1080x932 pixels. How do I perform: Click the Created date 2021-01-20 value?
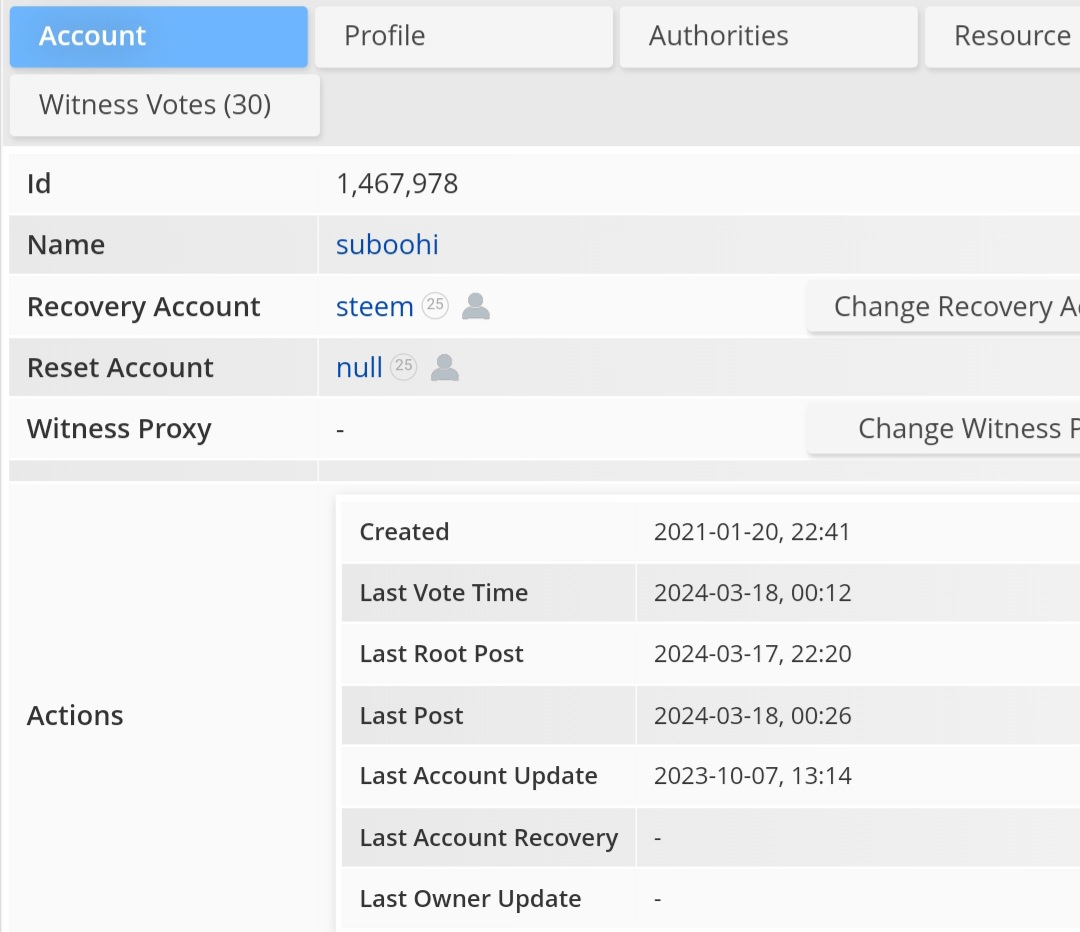tap(751, 532)
